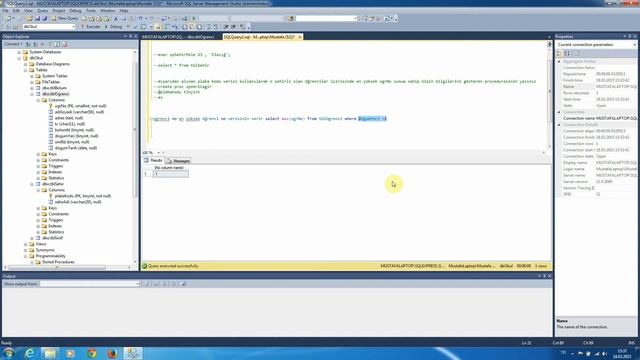Select the bolumId column
The height and width of the screenshot is (360, 640).
(x=74, y=130)
